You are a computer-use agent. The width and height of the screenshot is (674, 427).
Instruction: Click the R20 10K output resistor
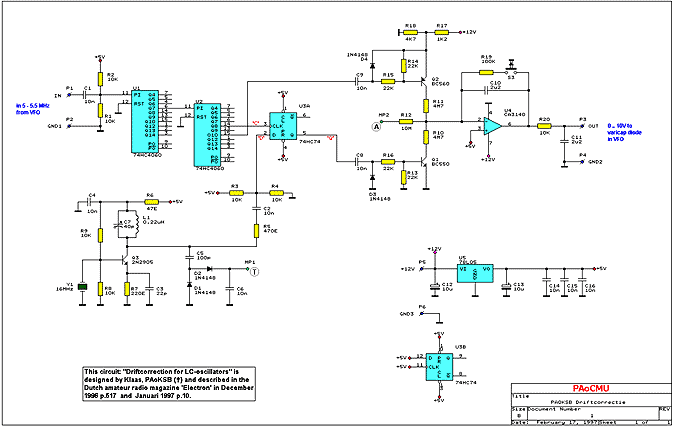[544, 126]
